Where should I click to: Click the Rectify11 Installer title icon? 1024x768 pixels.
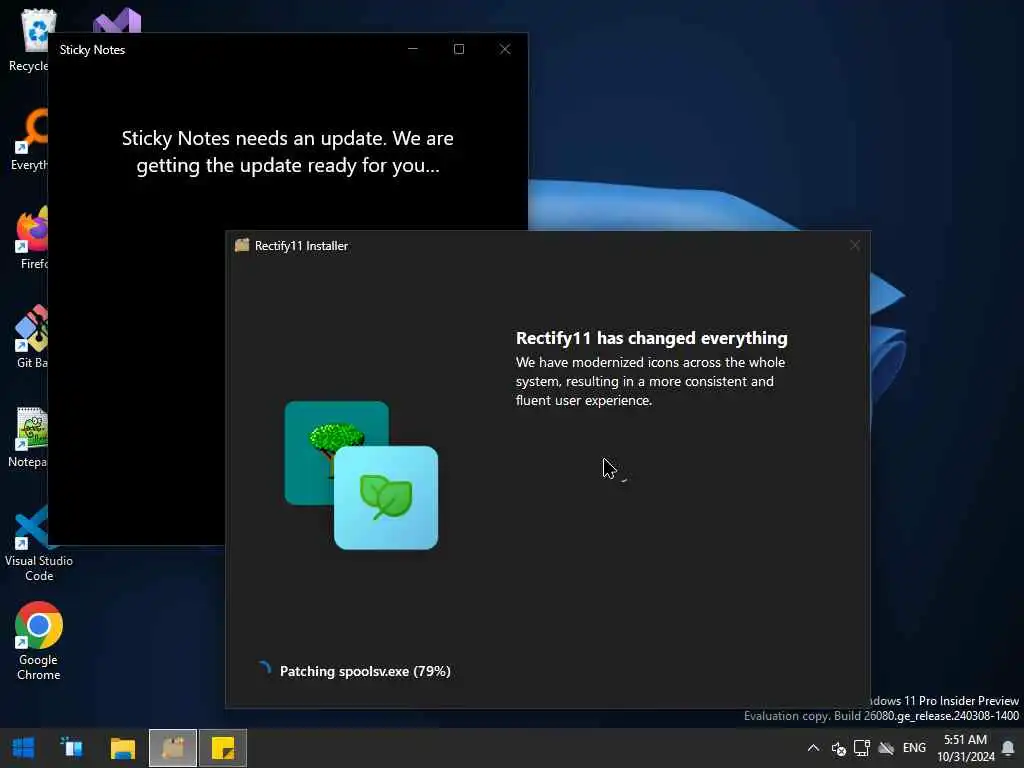coord(242,245)
